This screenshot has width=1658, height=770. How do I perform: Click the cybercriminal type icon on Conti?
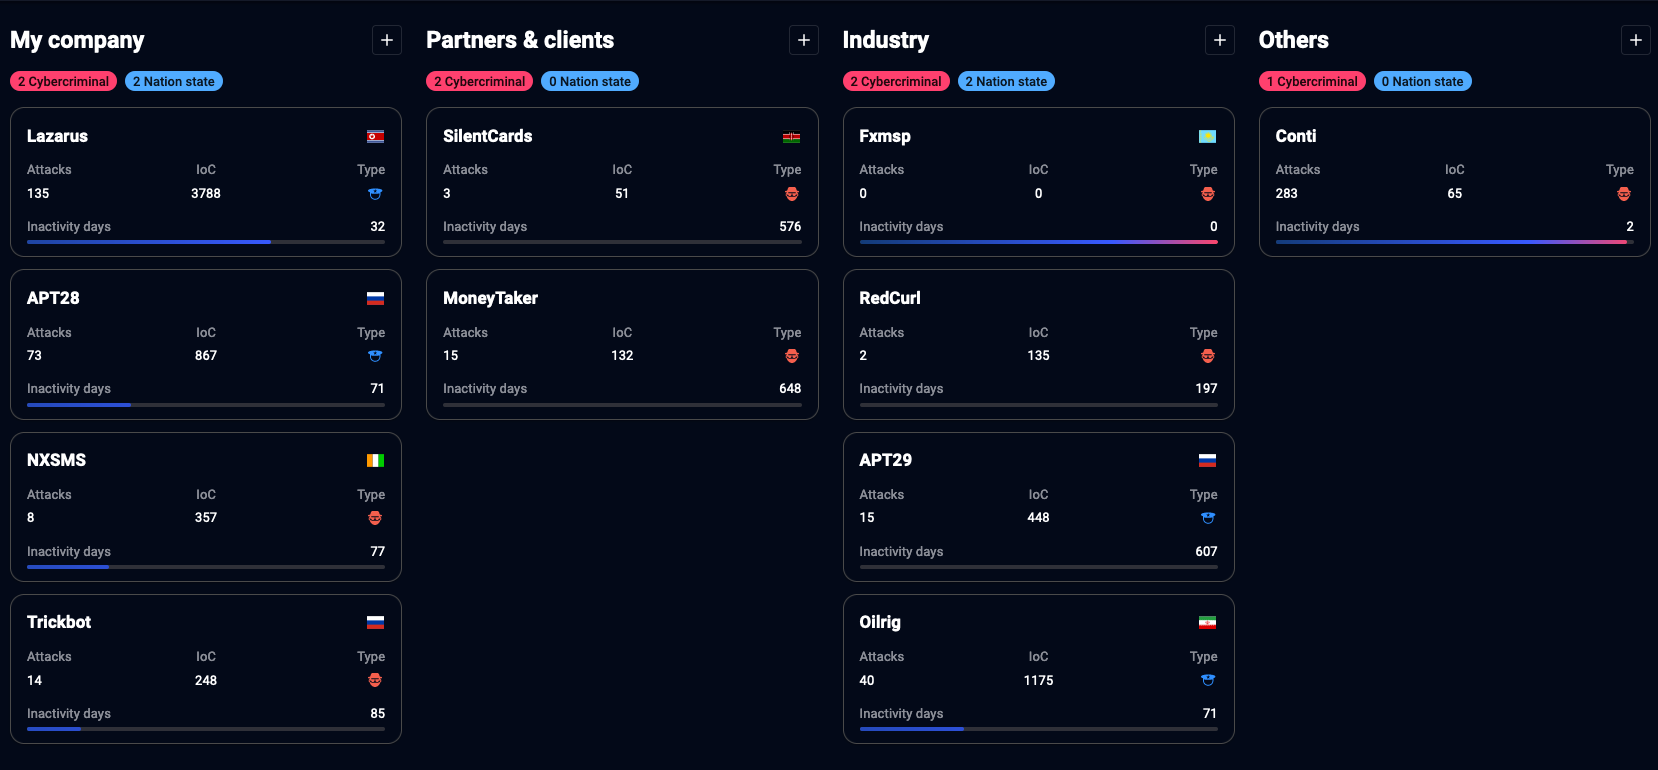(x=1623, y=194)
